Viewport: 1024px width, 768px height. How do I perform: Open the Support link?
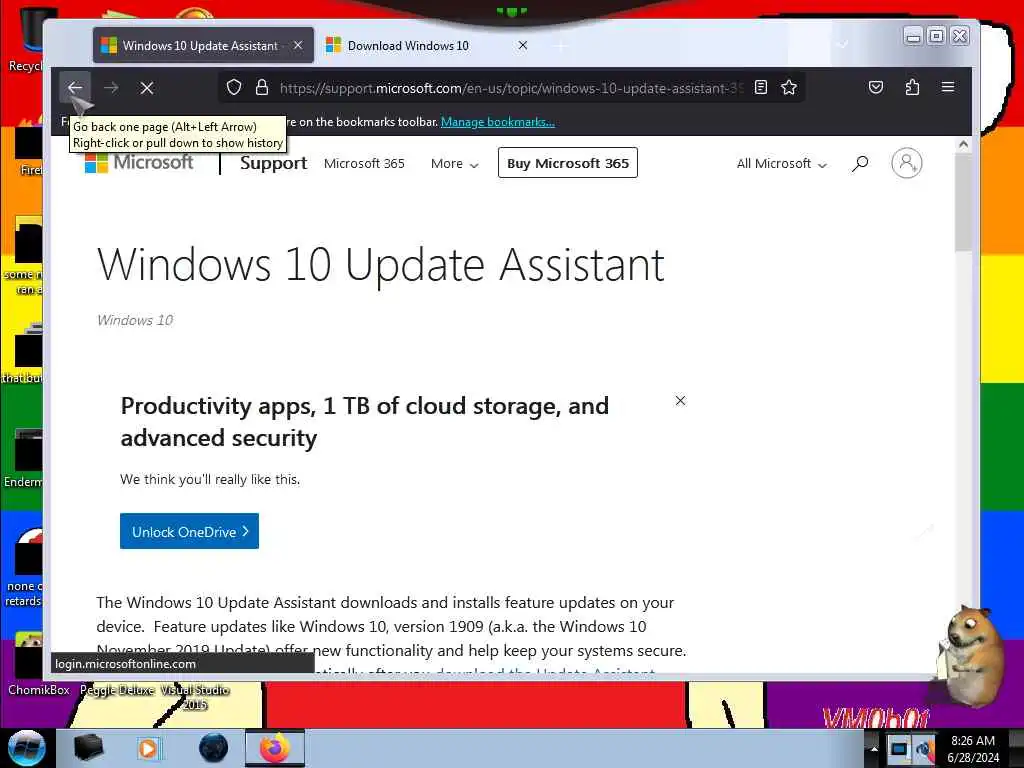(x=273, y=163)
